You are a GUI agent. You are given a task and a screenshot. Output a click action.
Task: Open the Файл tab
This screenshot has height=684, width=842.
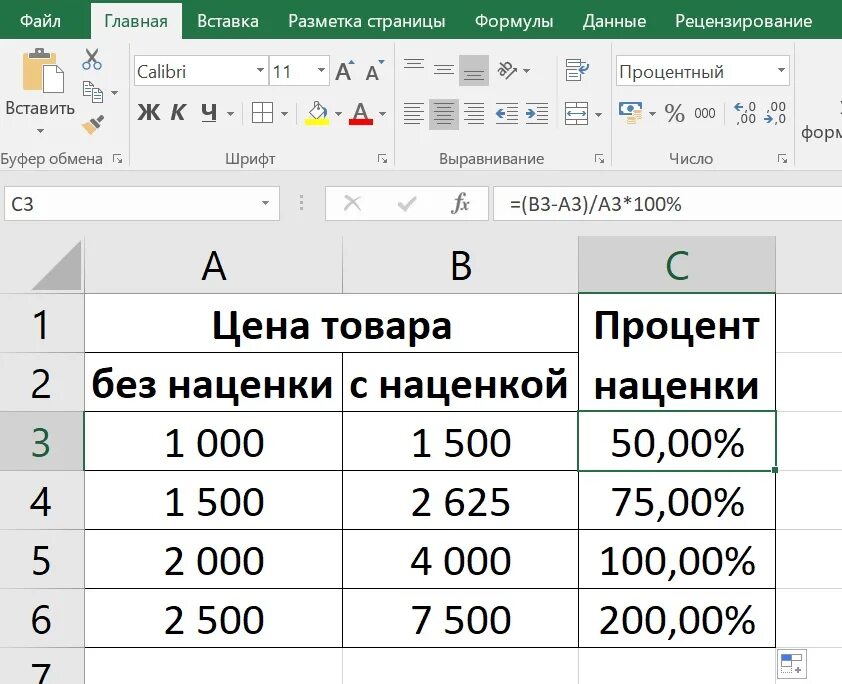coord(40,21)
